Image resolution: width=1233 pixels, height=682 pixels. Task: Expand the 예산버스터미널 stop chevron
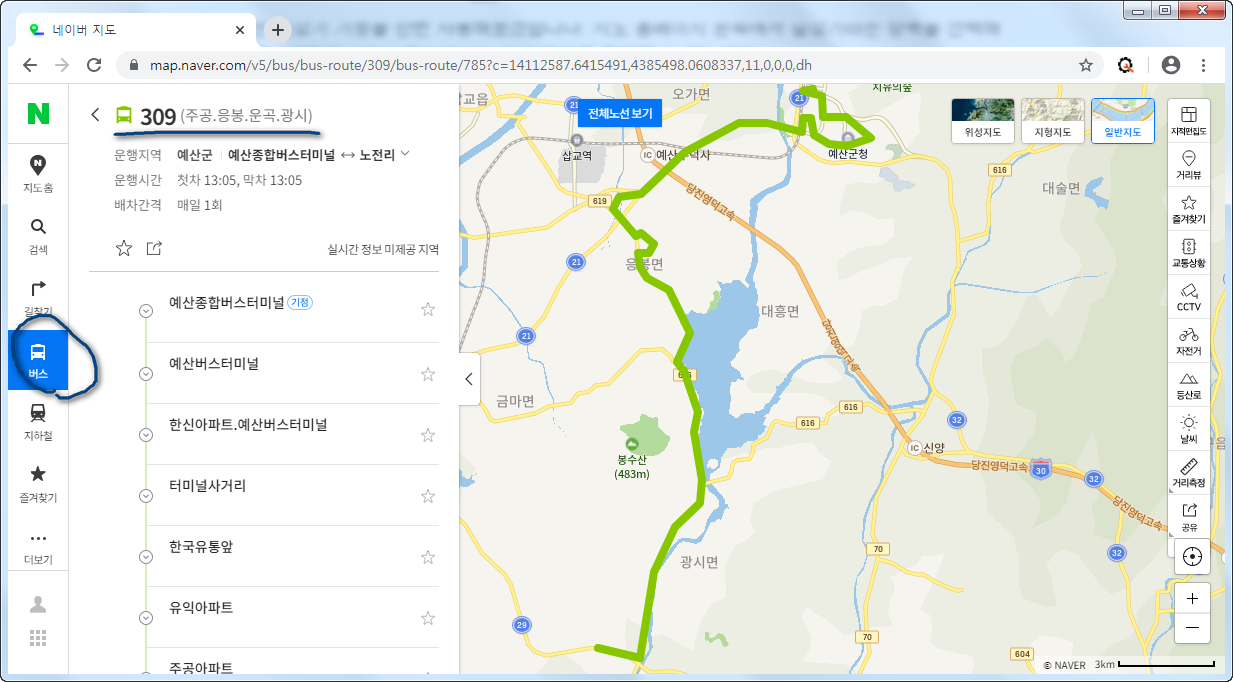[146, 374]
